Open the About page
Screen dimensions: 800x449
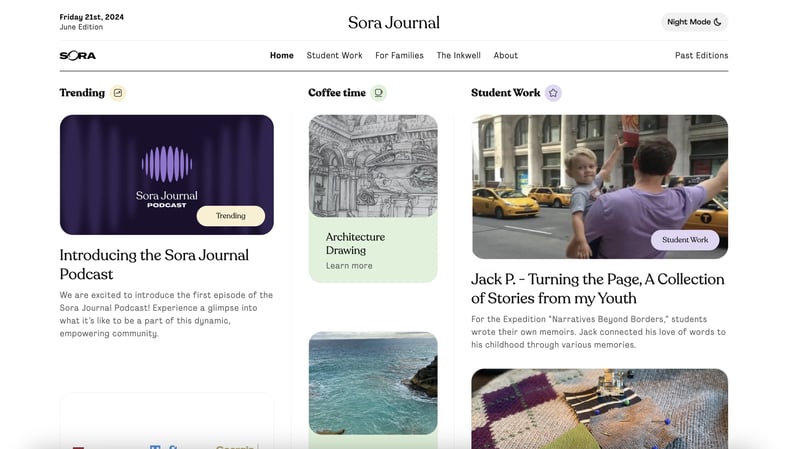pyautogui.click(x=505, y=56)
